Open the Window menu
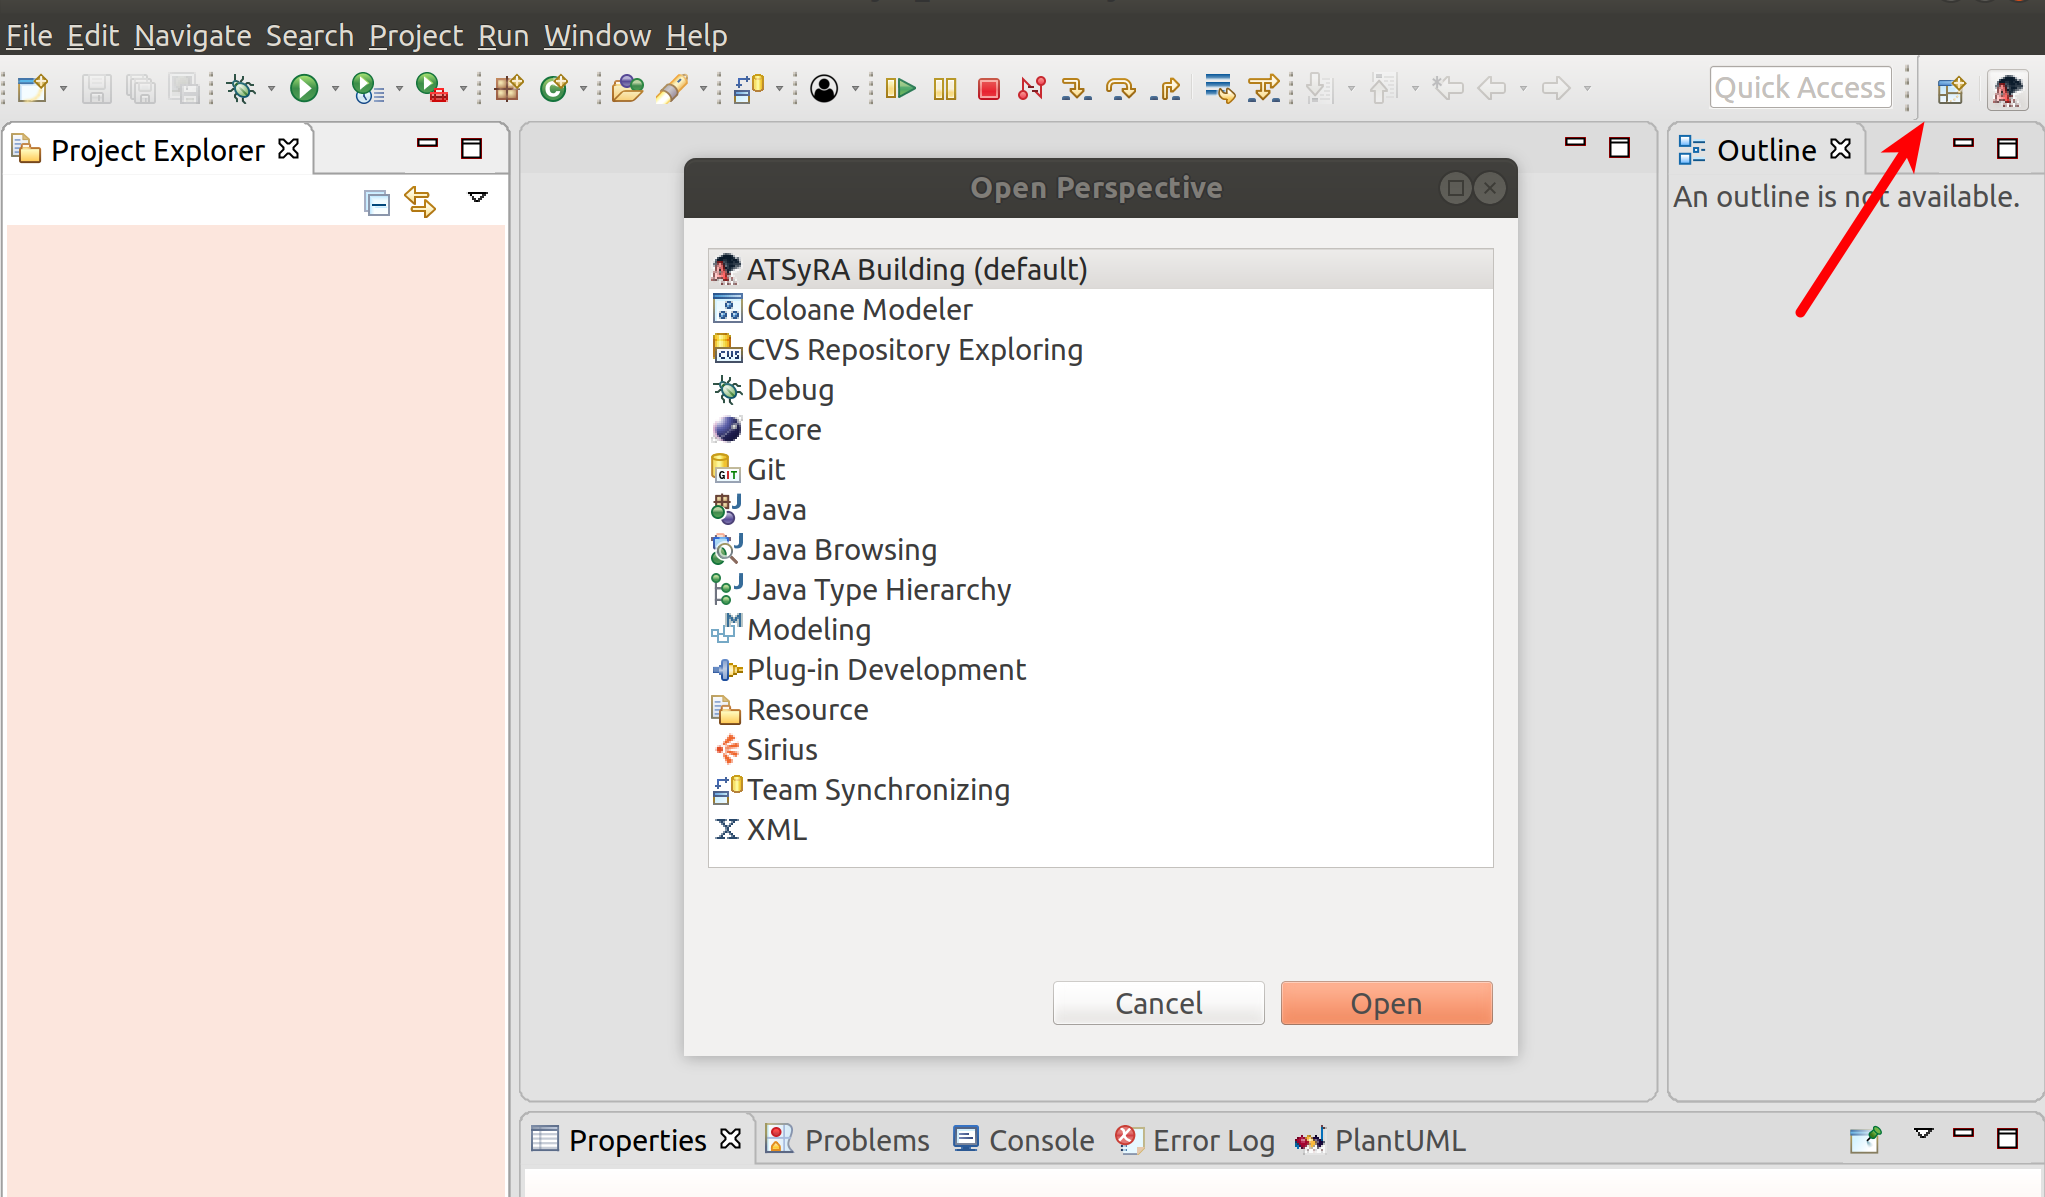Viewport: 2045px width, 1197px height. [599, 36]
